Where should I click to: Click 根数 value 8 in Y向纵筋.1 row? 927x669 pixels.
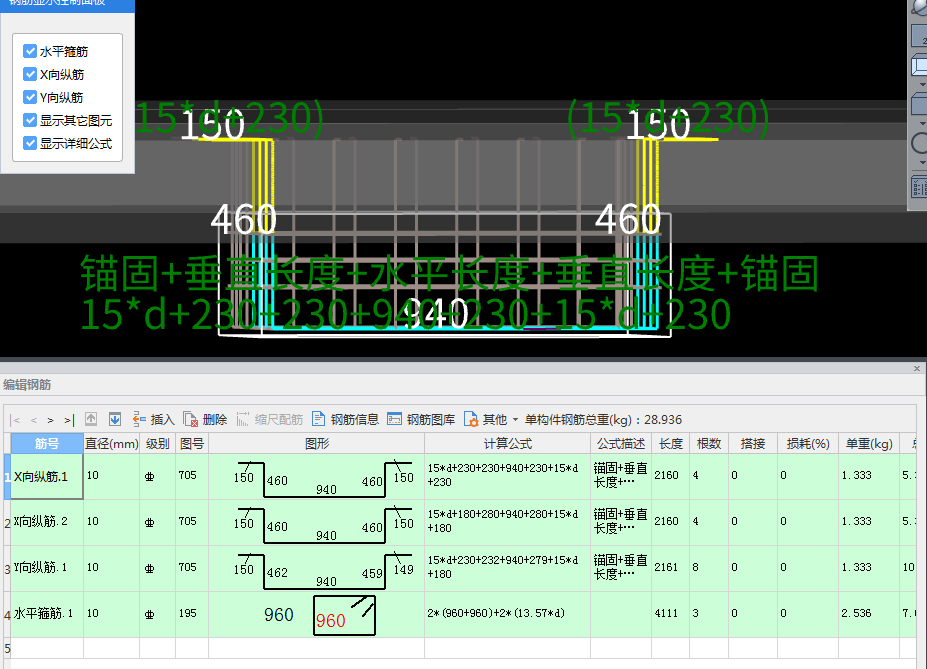point(695,567)
